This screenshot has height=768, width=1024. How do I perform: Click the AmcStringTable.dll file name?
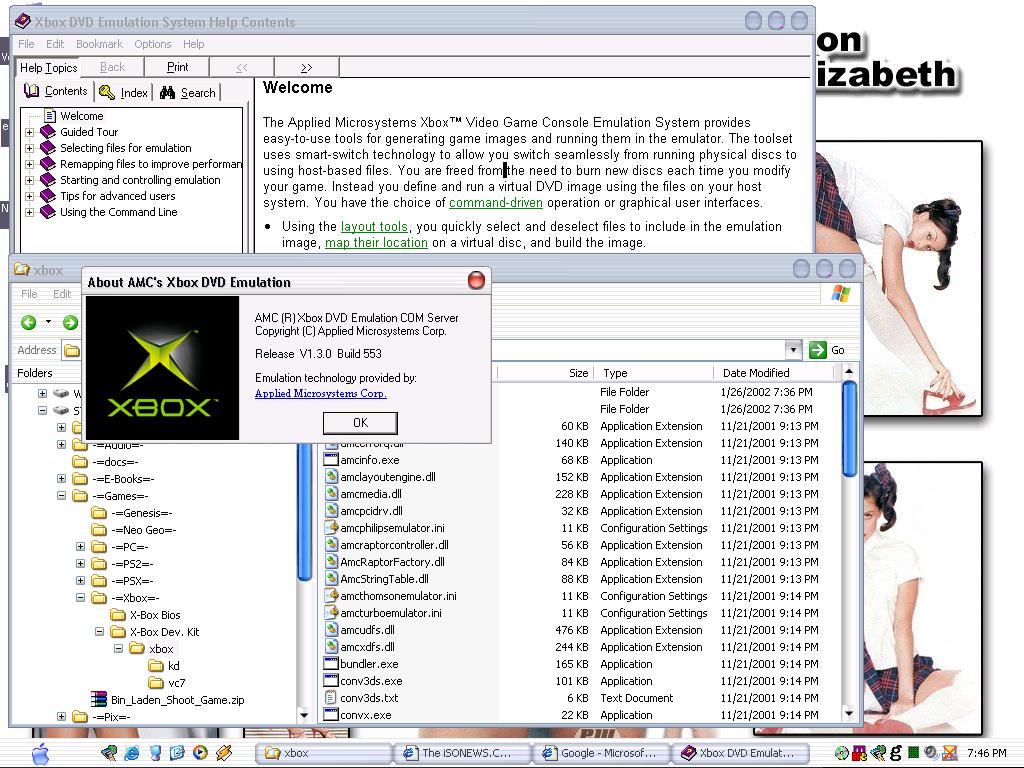[x=384, y=579]
